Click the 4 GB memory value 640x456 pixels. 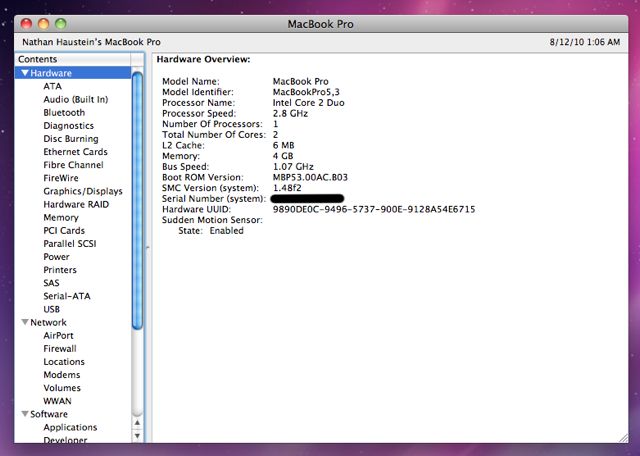click(283, 156)
